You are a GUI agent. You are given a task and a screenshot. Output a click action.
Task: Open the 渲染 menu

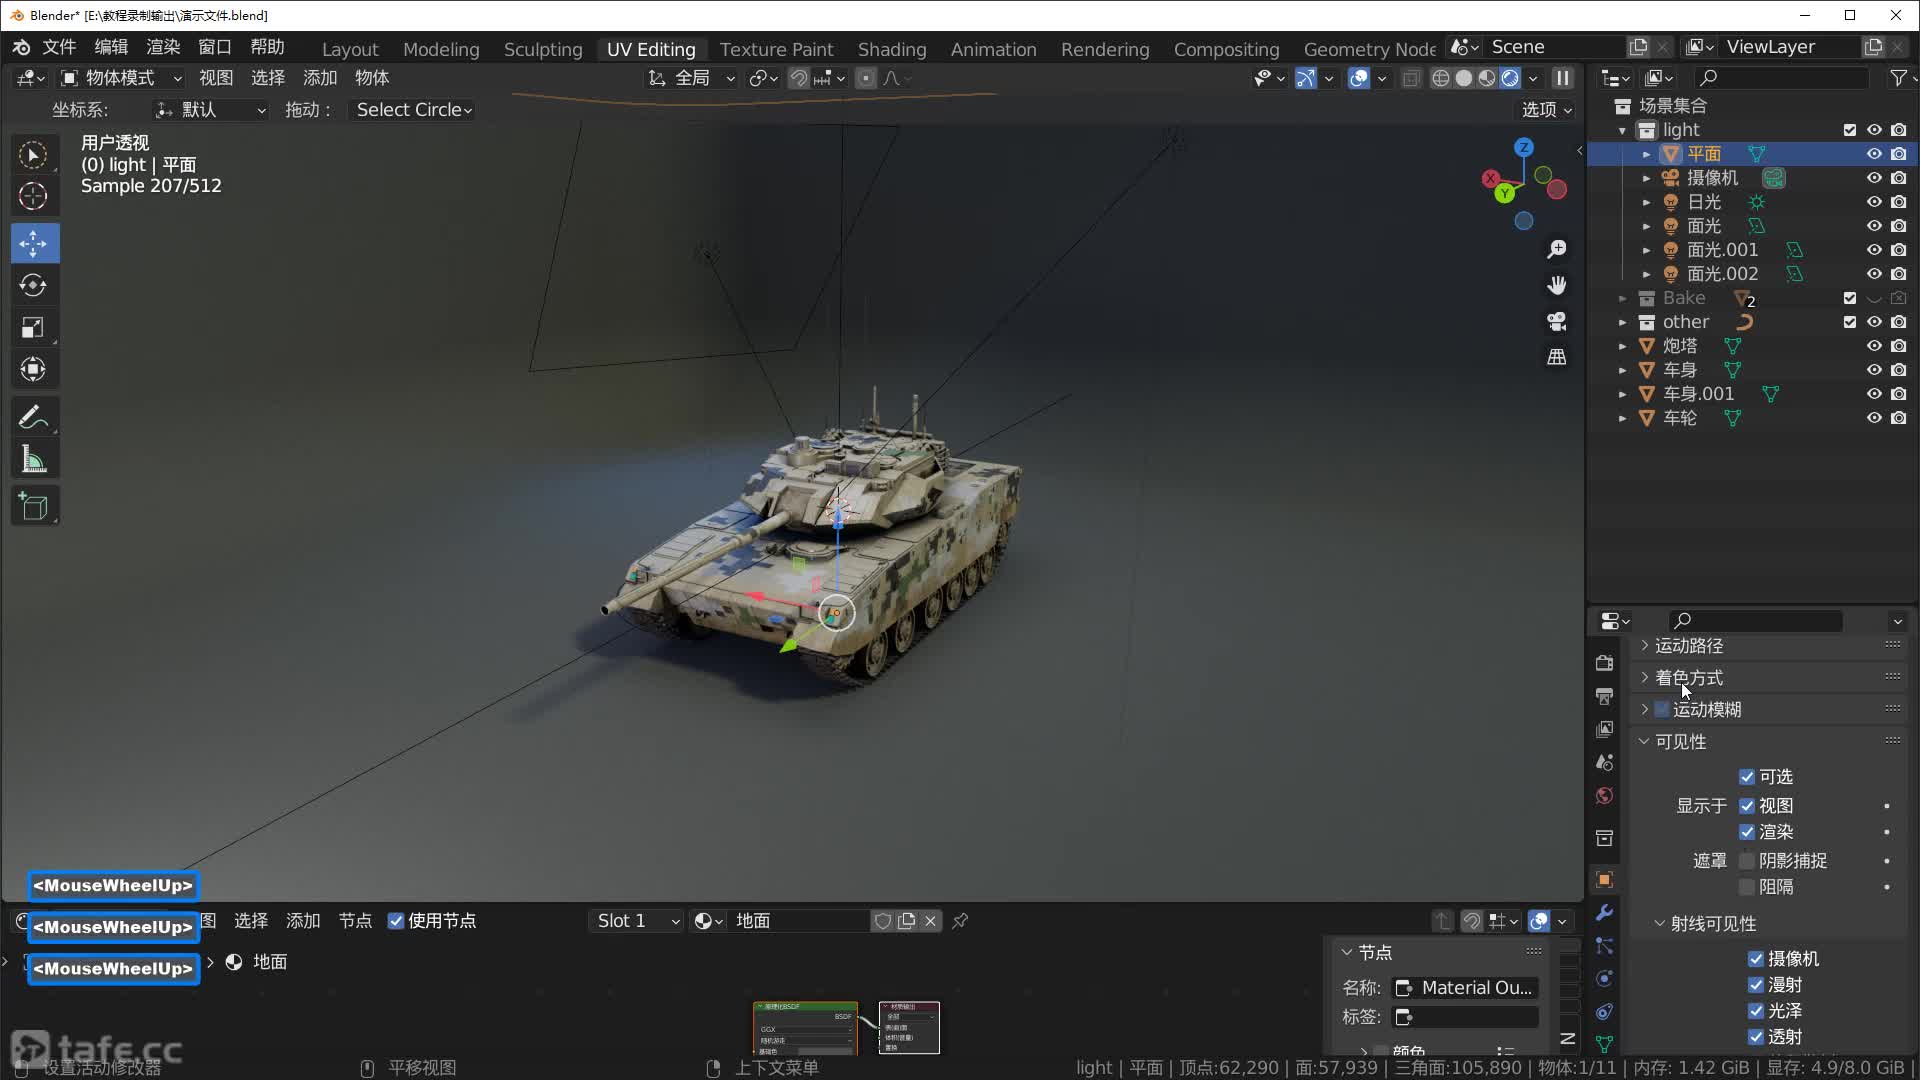click(x=163, y=47)
